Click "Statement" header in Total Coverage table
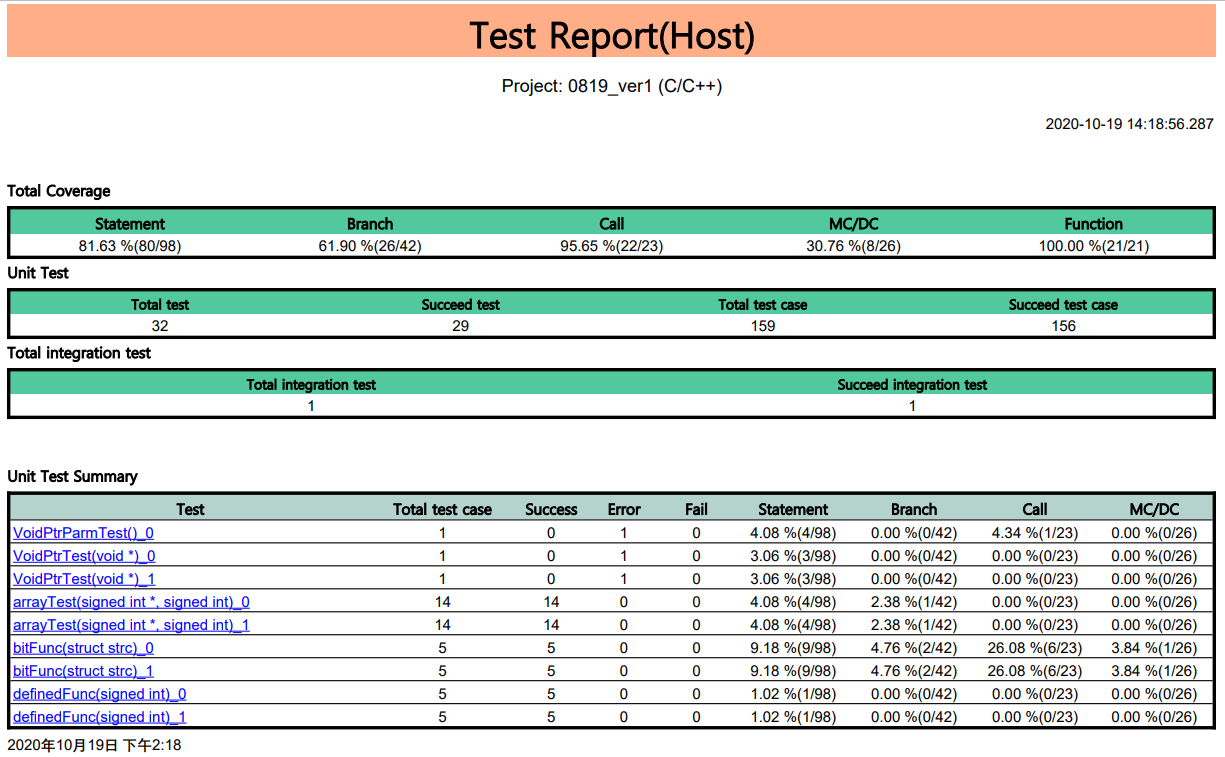Viewport: 1225px width, 757px height. tap(130, 224)
